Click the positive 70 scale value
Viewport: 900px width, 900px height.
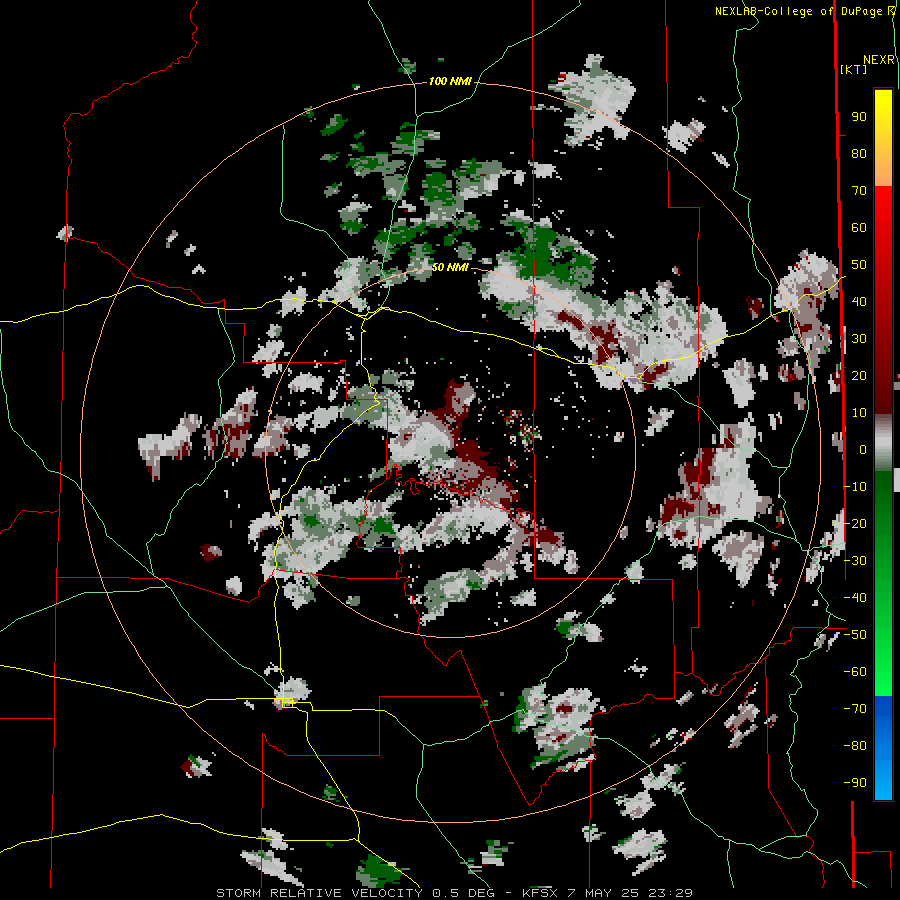(859, 191)
